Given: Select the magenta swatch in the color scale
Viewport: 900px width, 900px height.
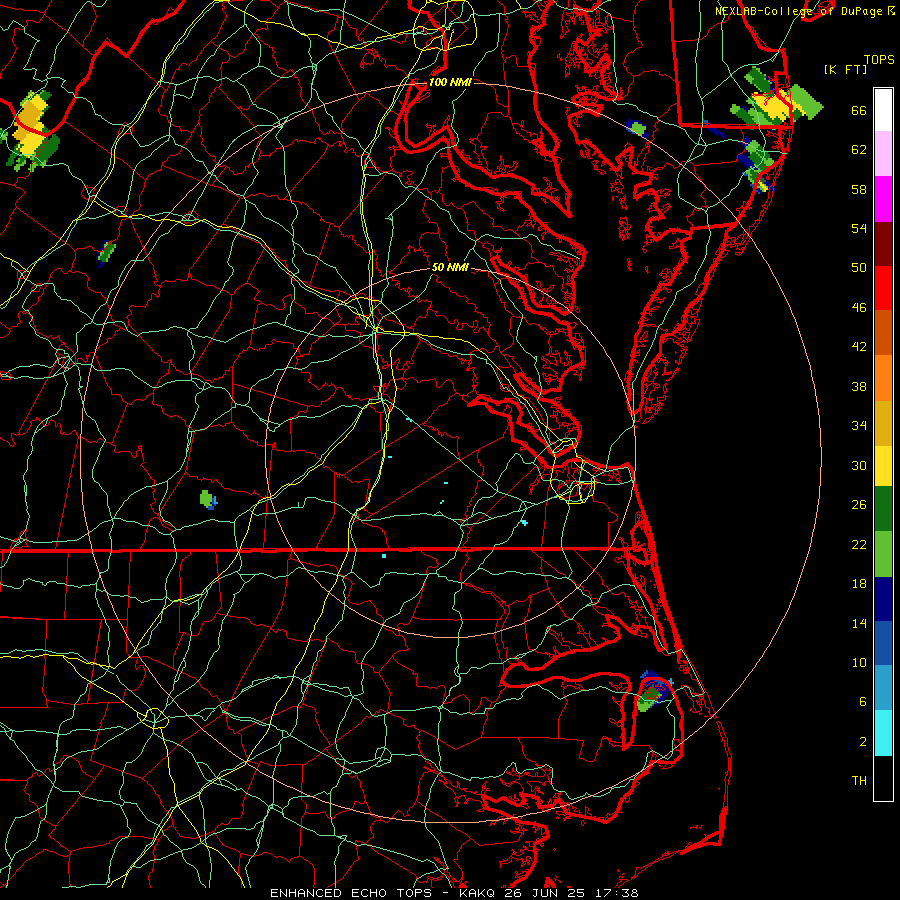Looking at the screenshot, I should (x=883, y=199).
